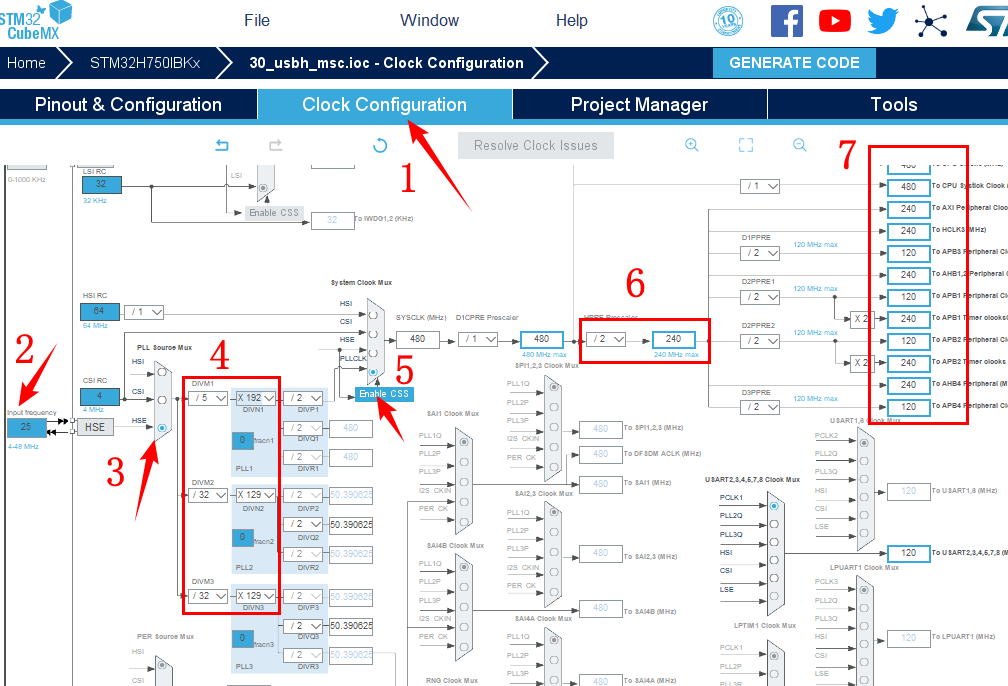Select PLLCLK in System Clock Mux
This screenshot has height=686, width=1008.
(x=374, y=373)
